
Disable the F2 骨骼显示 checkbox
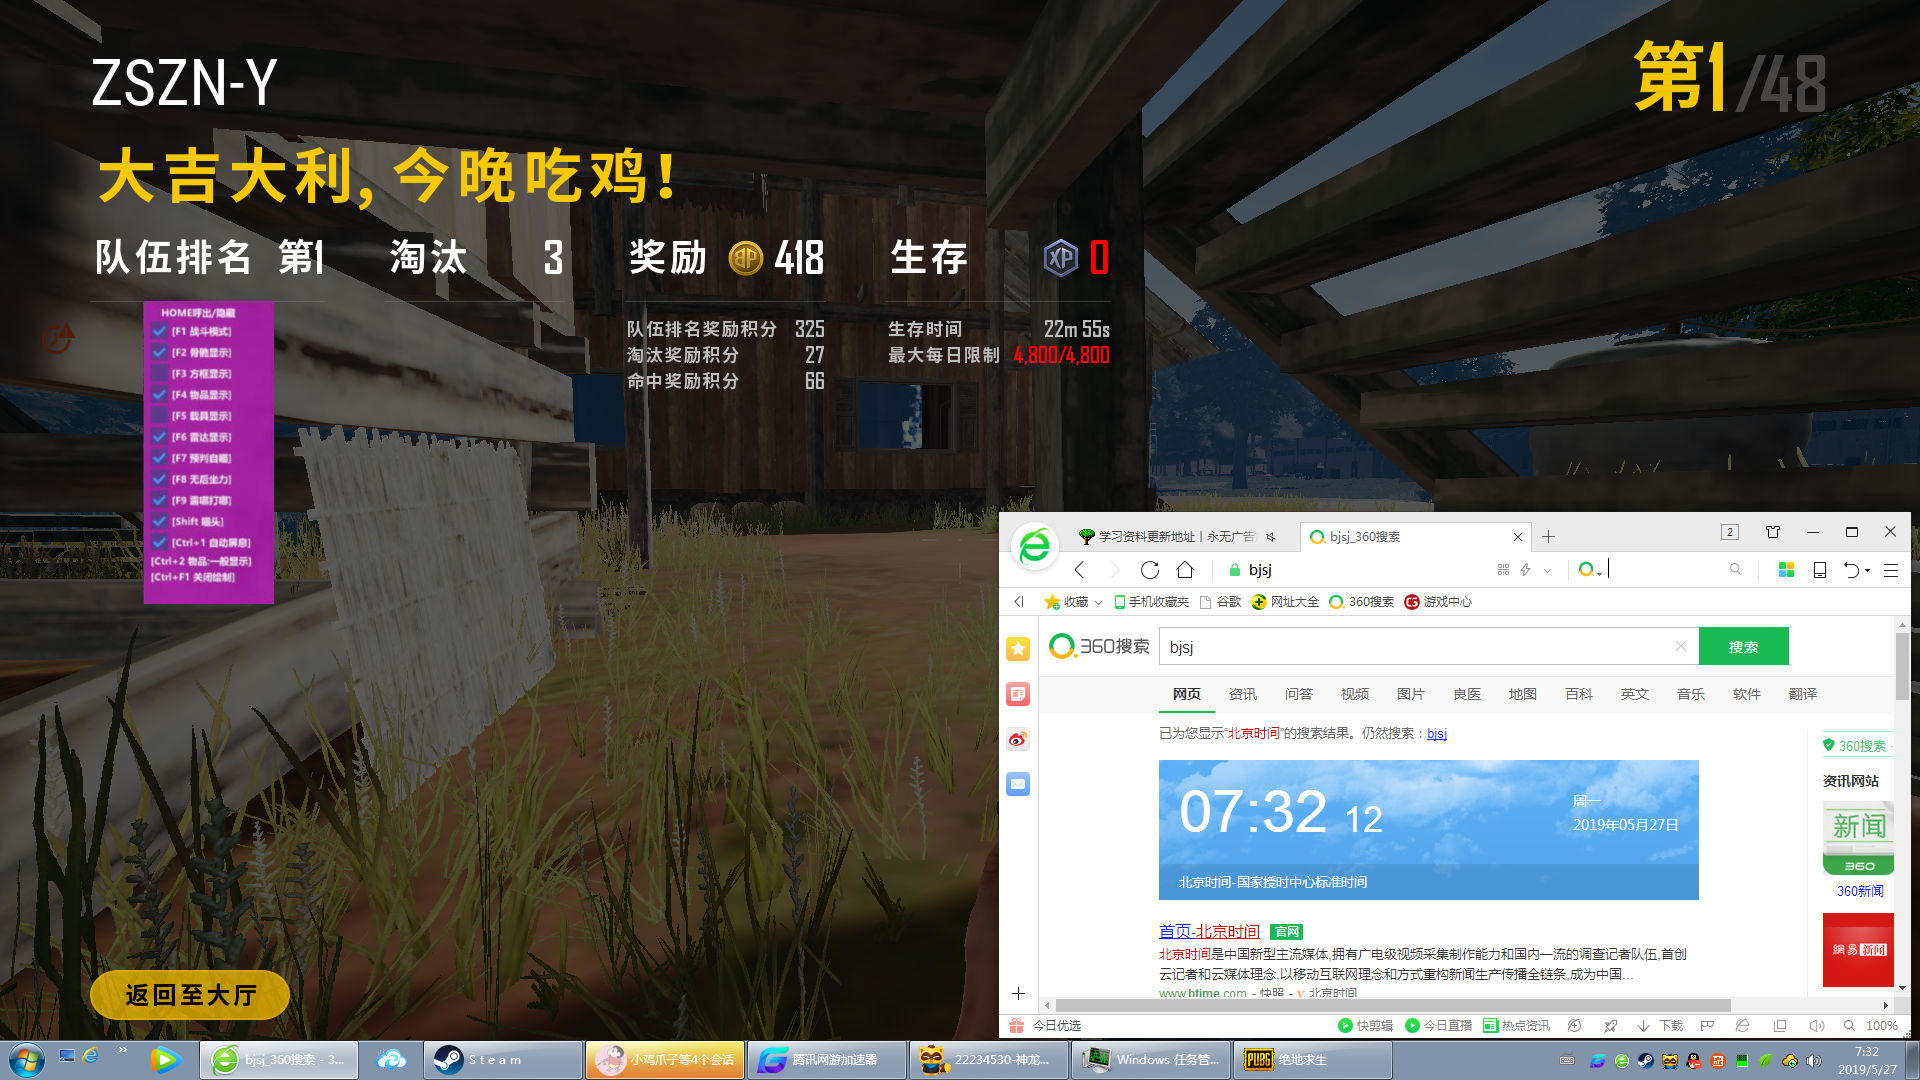160,353
